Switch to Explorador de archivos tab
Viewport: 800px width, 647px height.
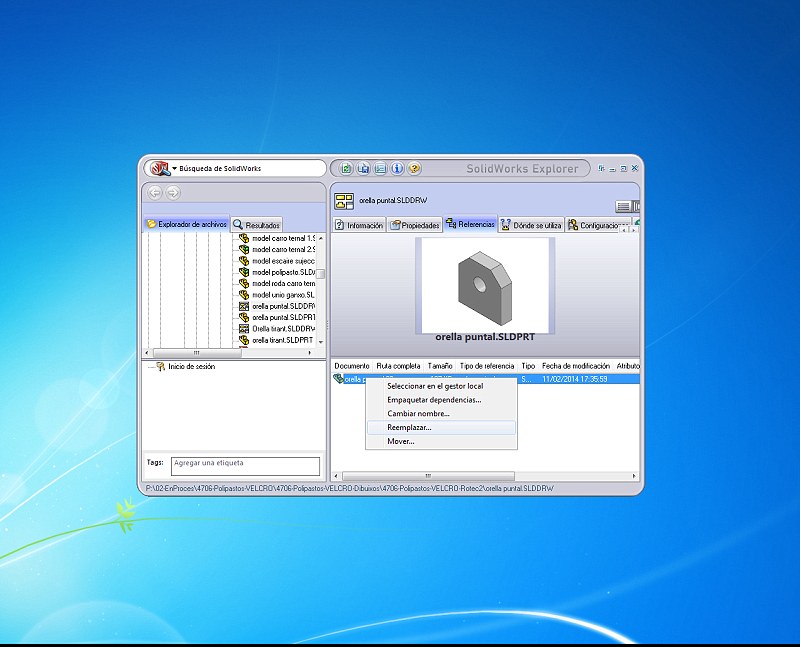click(187, 224)
